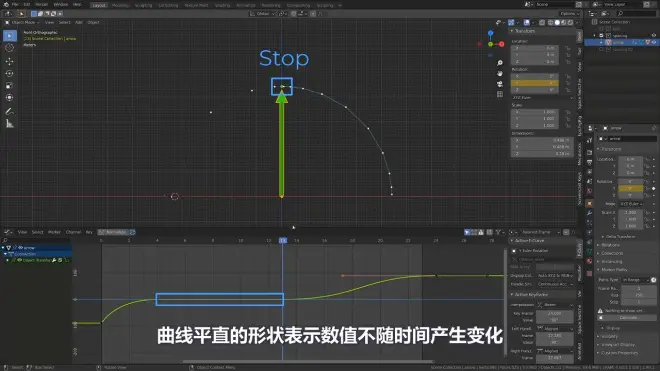The height and width of the screenshot is (371, 660).
Task: Open the Object properties tab icon
Action: 589,204
